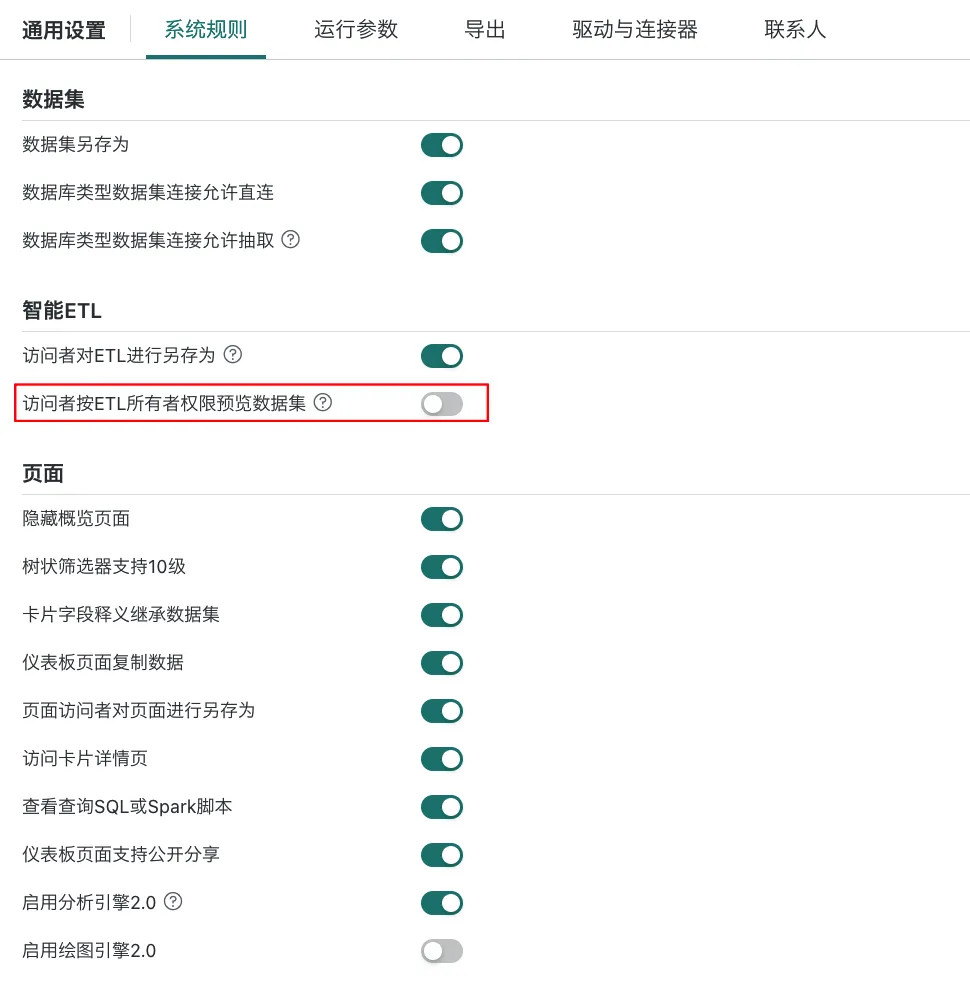Select the 系统规则 tab

(205, 30)
